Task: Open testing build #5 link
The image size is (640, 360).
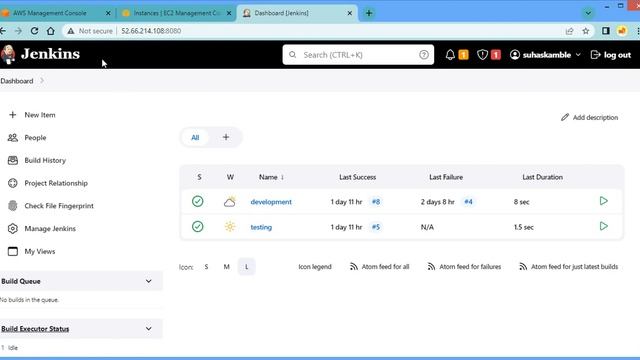Action: click(376, 227)
